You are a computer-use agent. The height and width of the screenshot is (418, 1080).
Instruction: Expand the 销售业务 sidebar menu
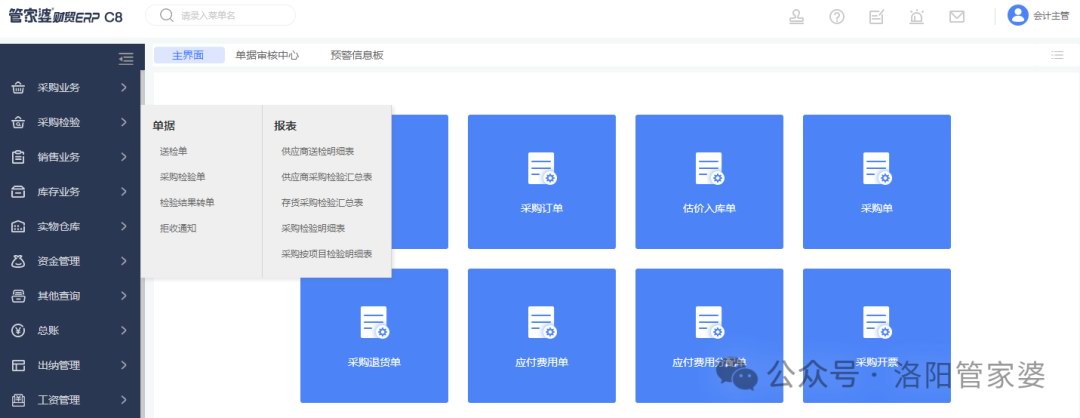click(70, 157)
